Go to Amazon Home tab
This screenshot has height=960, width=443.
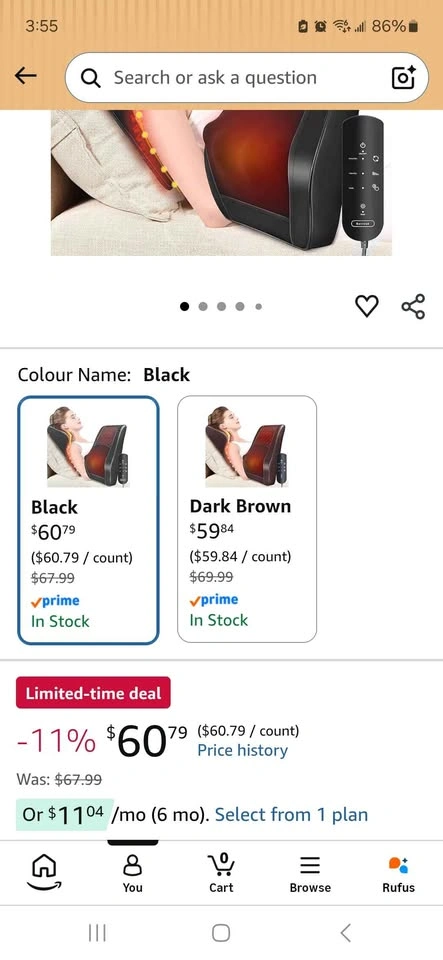coord(44,873)
